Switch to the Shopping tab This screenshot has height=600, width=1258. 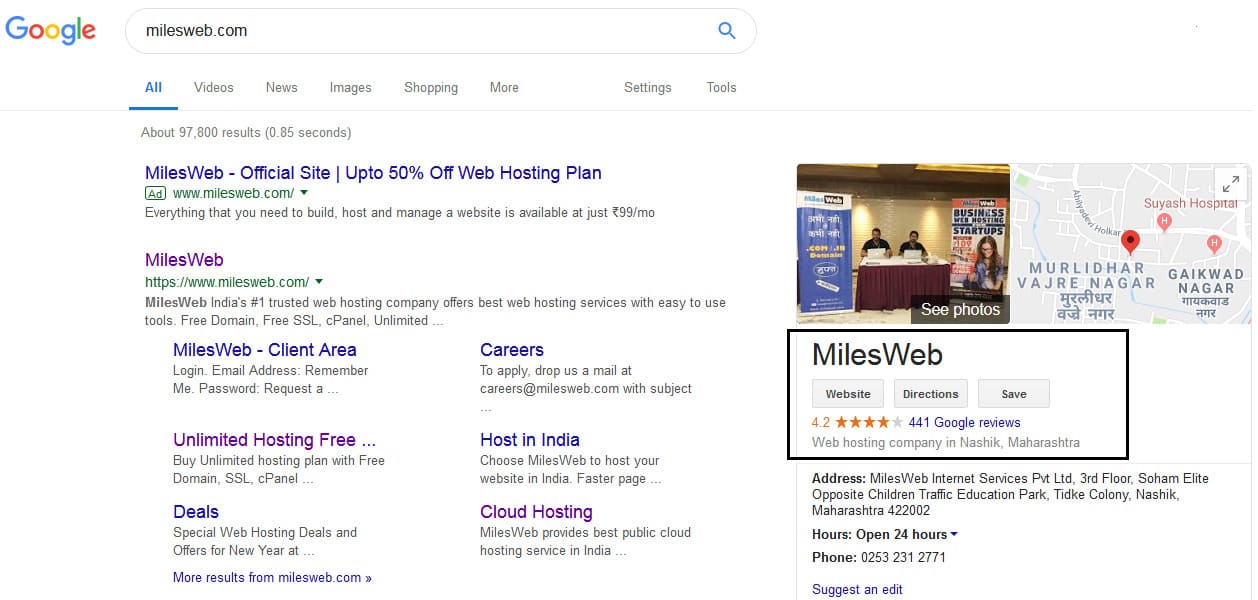[x=431, y=88]
